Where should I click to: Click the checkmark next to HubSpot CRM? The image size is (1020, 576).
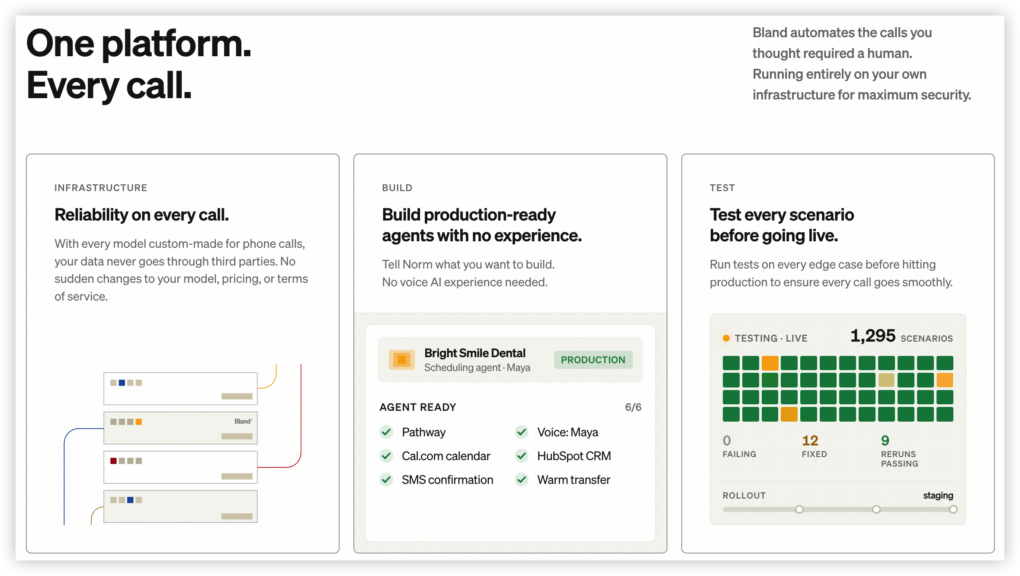tap(522, 456)
